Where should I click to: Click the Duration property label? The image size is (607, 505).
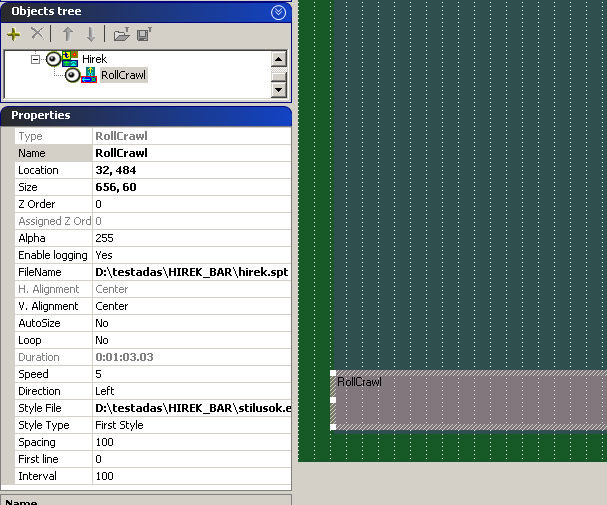click(x=53, y=357)
